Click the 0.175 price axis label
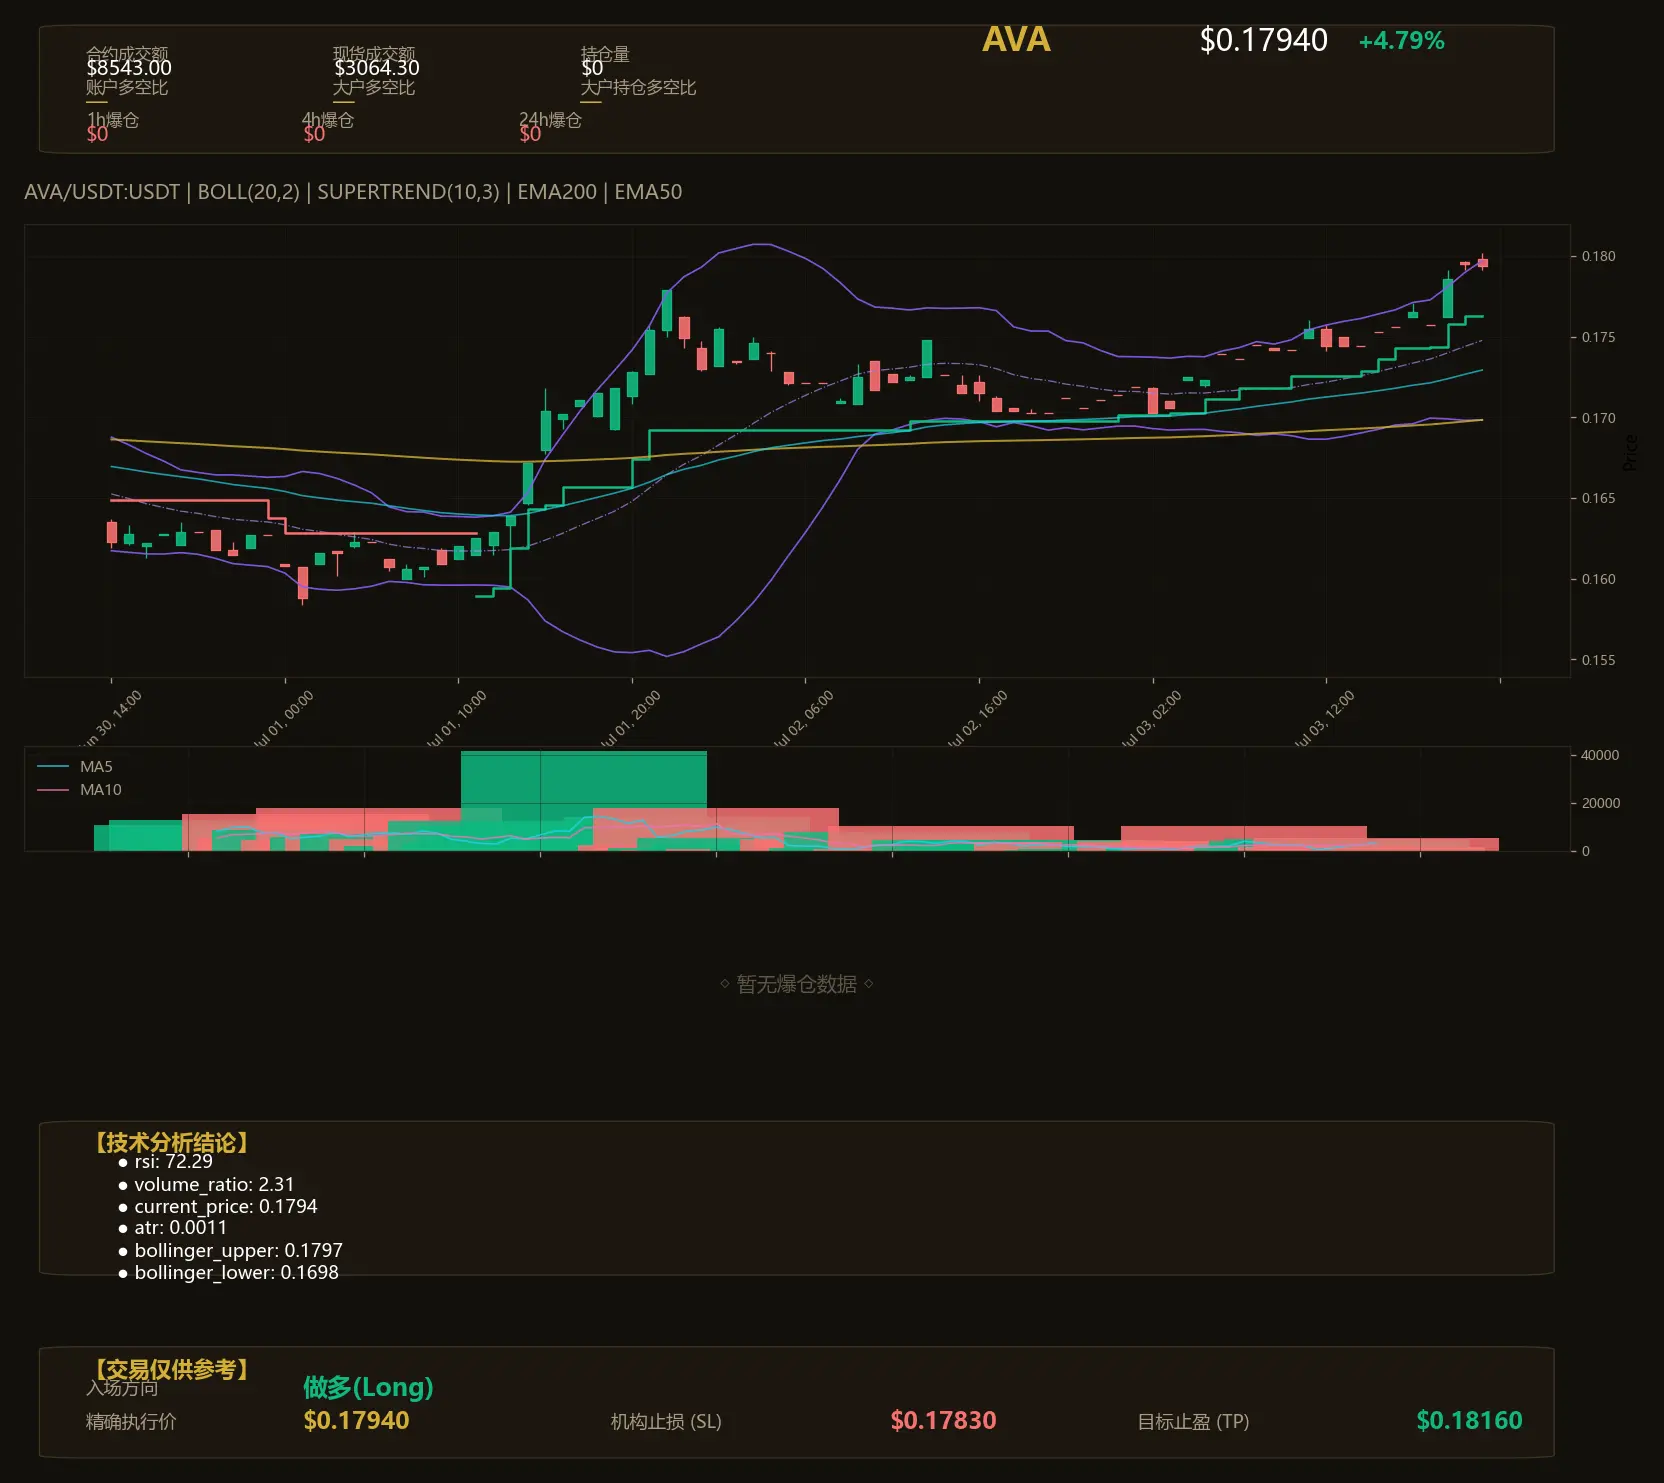Screen dimensions: 1664x1483 (x=1598, y=337)
